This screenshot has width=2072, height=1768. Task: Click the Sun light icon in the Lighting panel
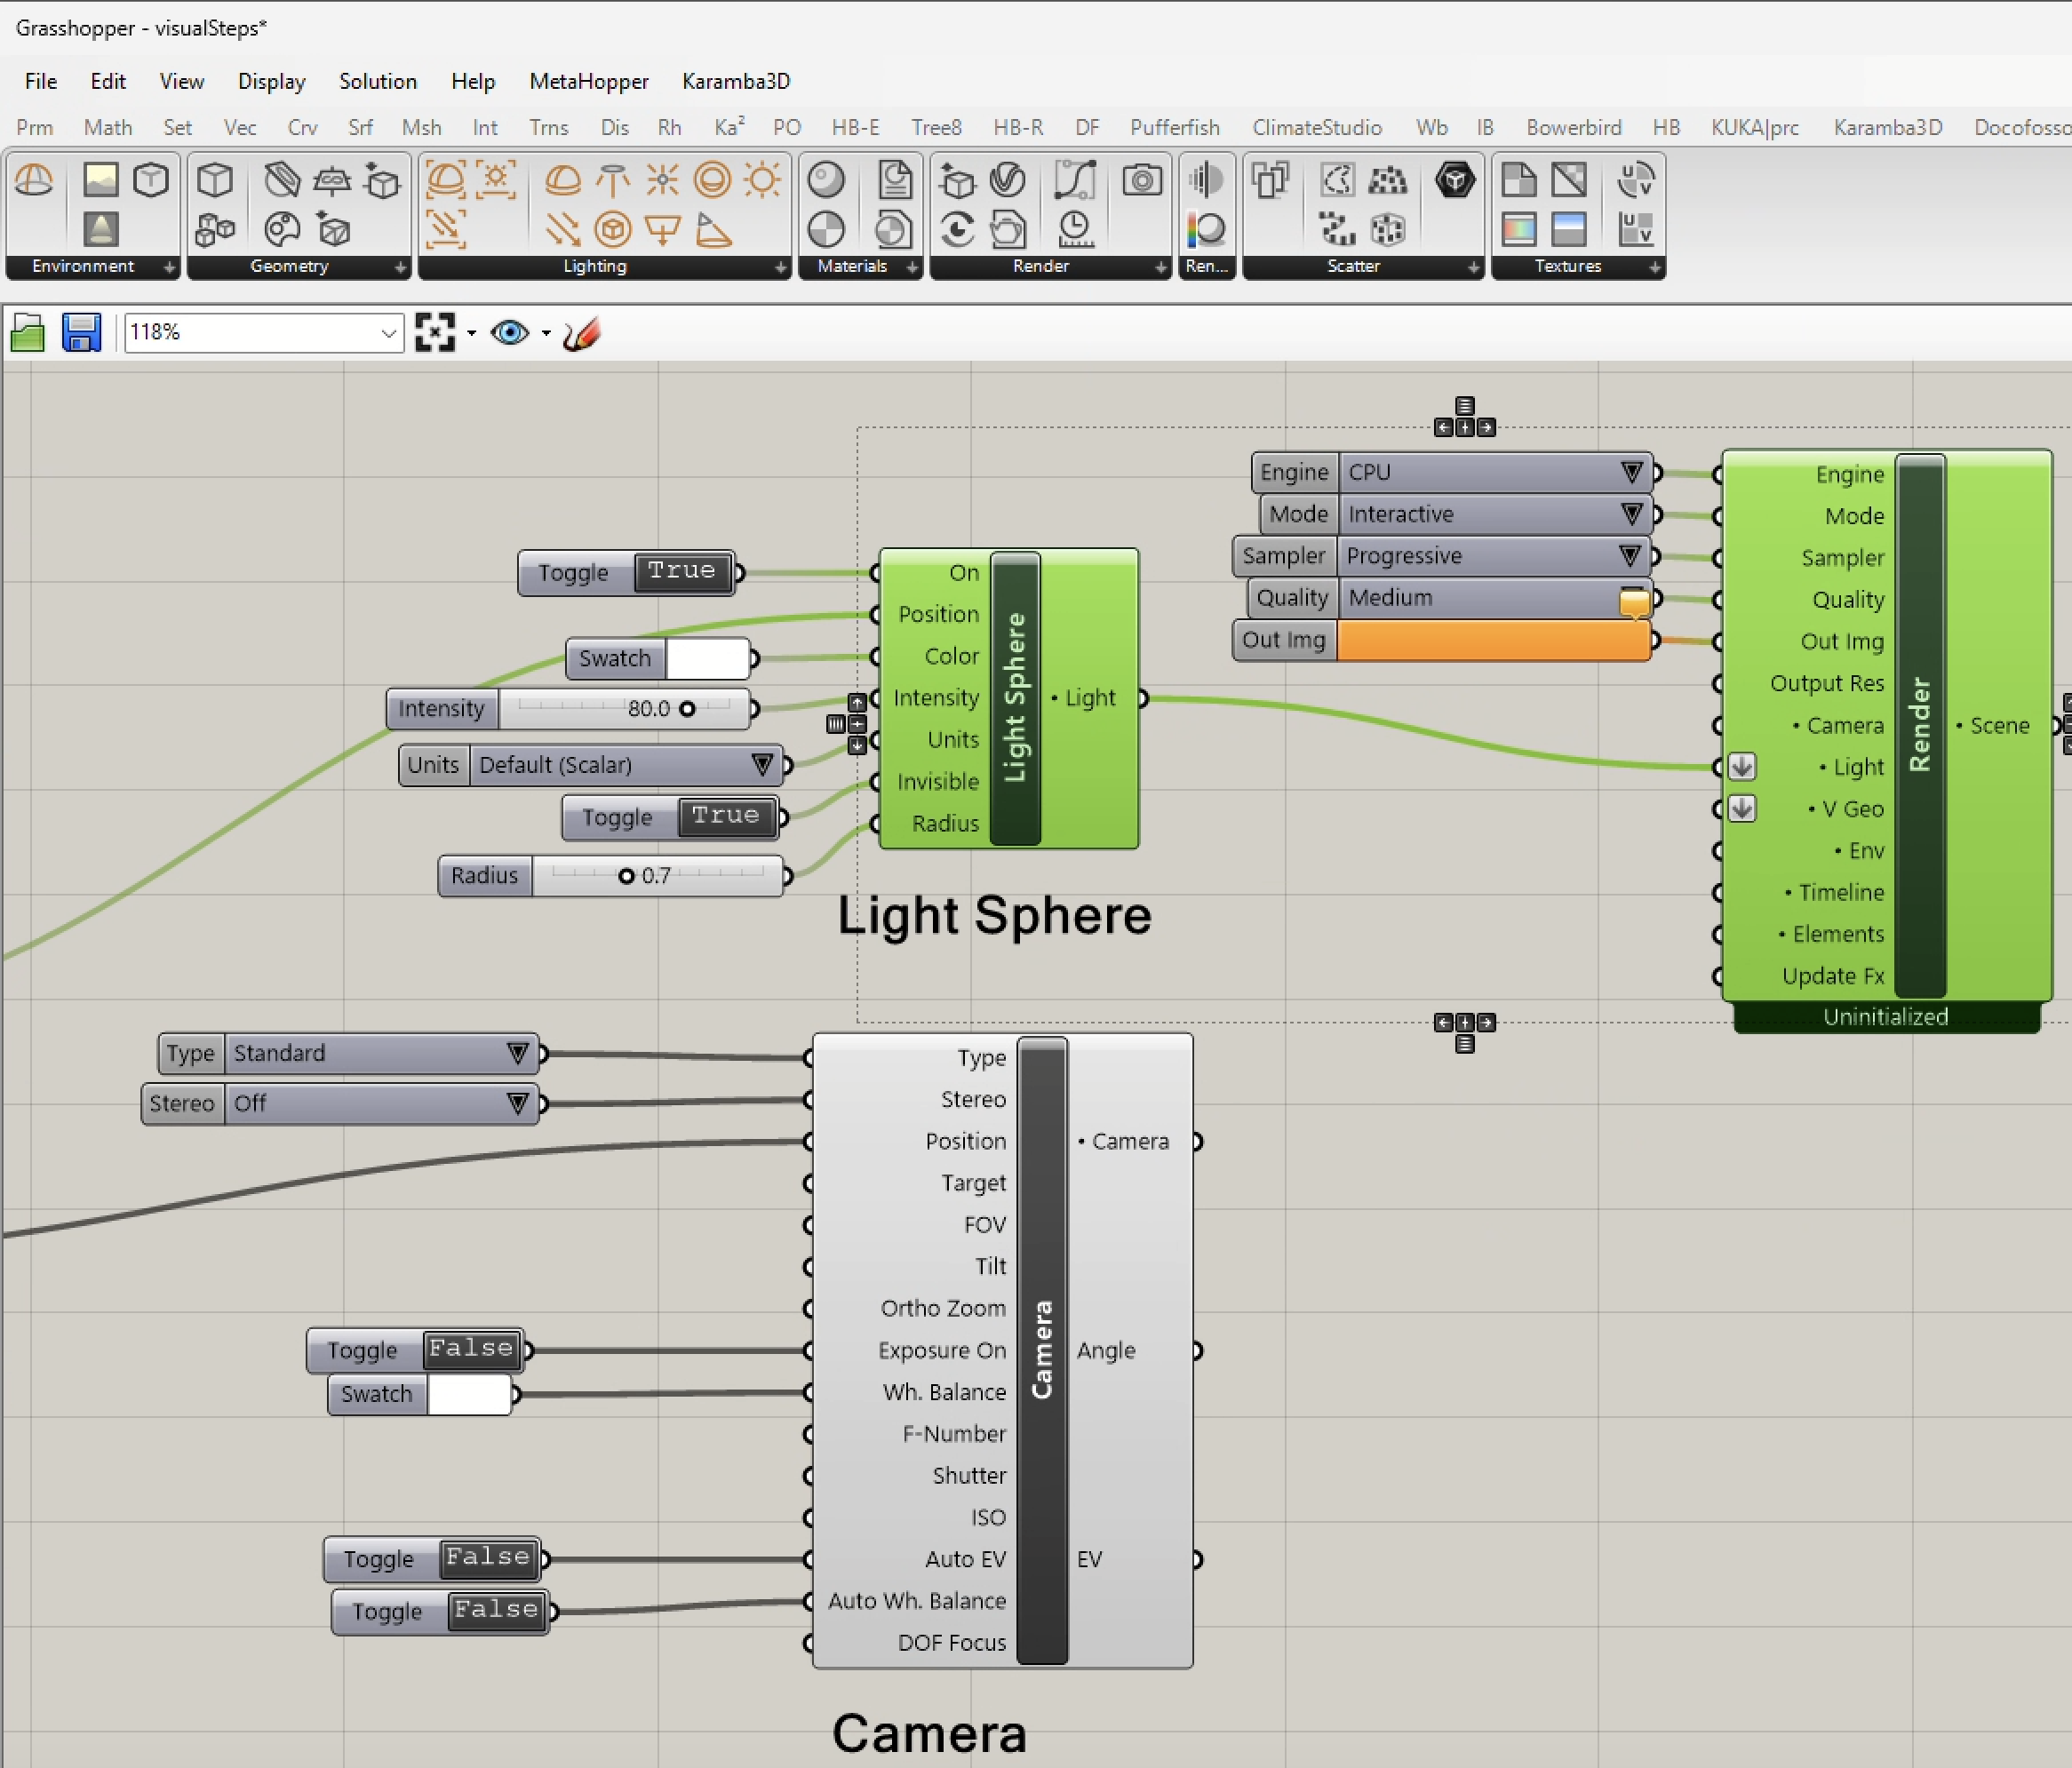(x=763, y=181)
